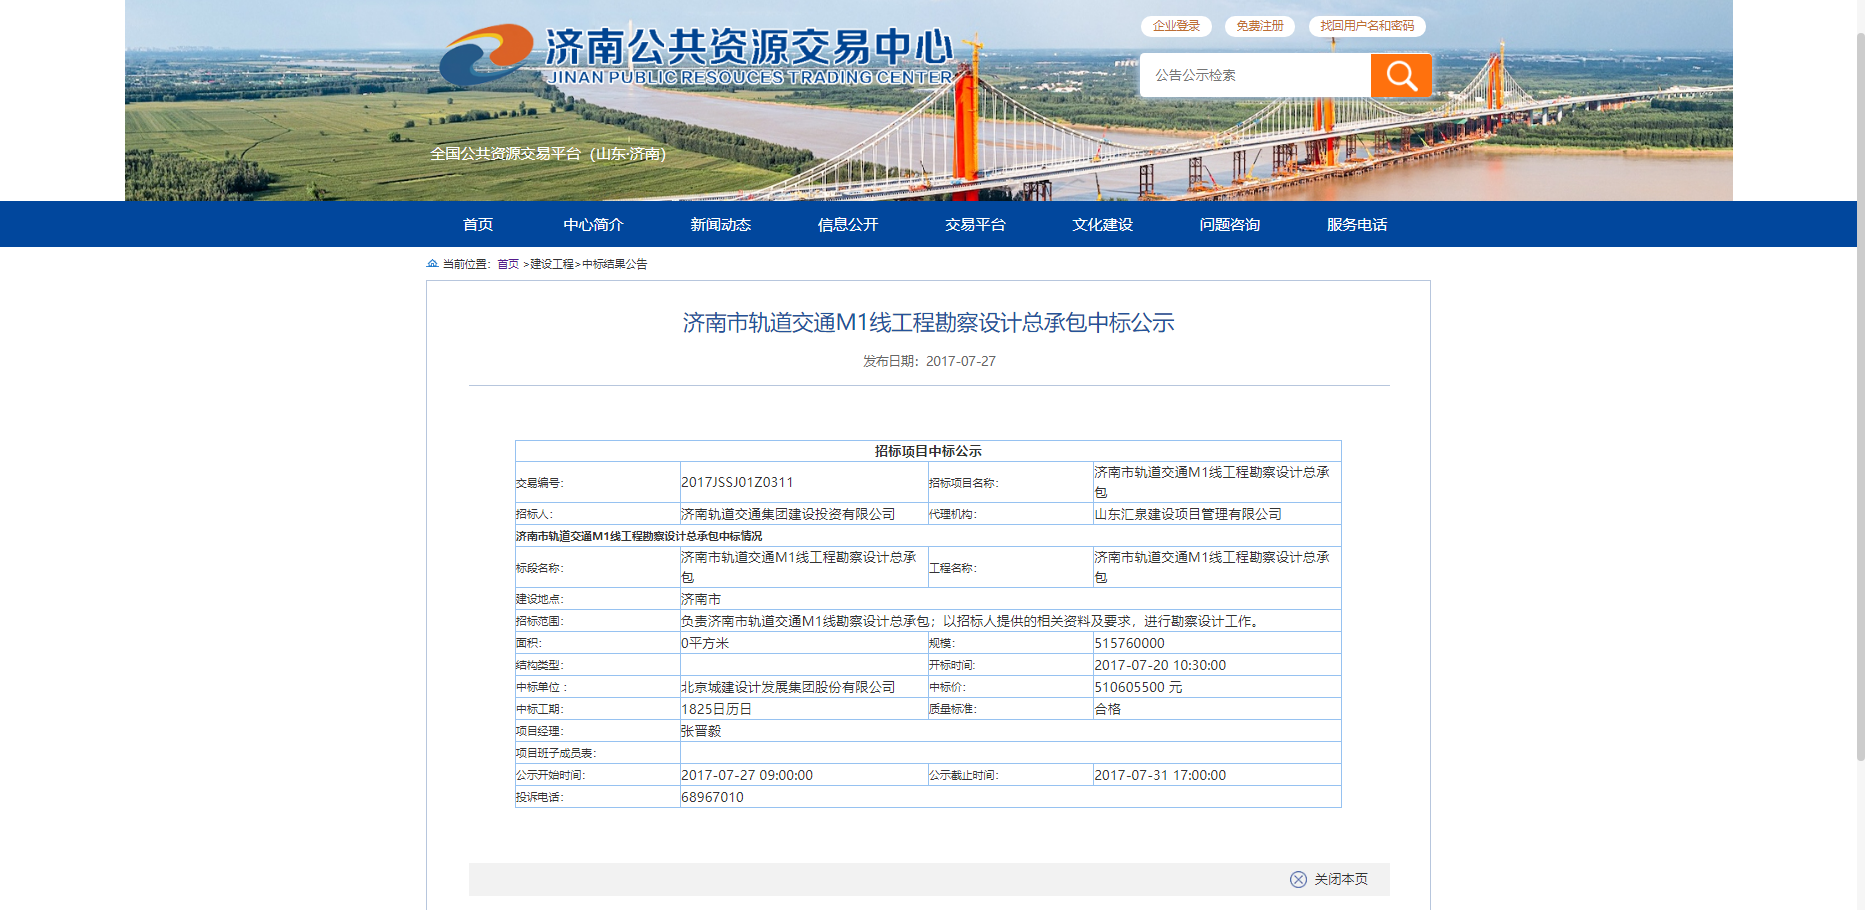The image size is (1865, 910).
Task: Click the 建设工程 breadcrumb link
Action: (552, 264)
